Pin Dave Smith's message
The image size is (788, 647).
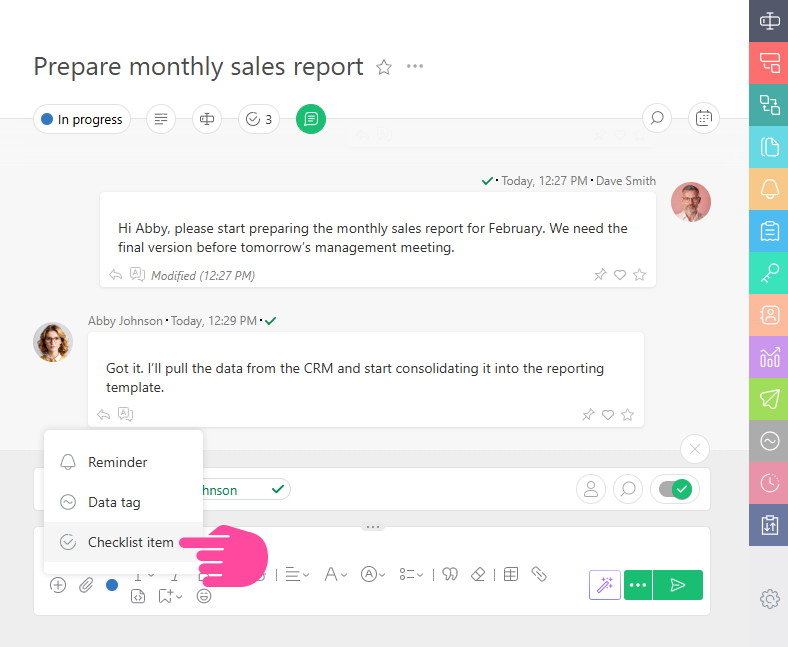(x=600, y=275)
